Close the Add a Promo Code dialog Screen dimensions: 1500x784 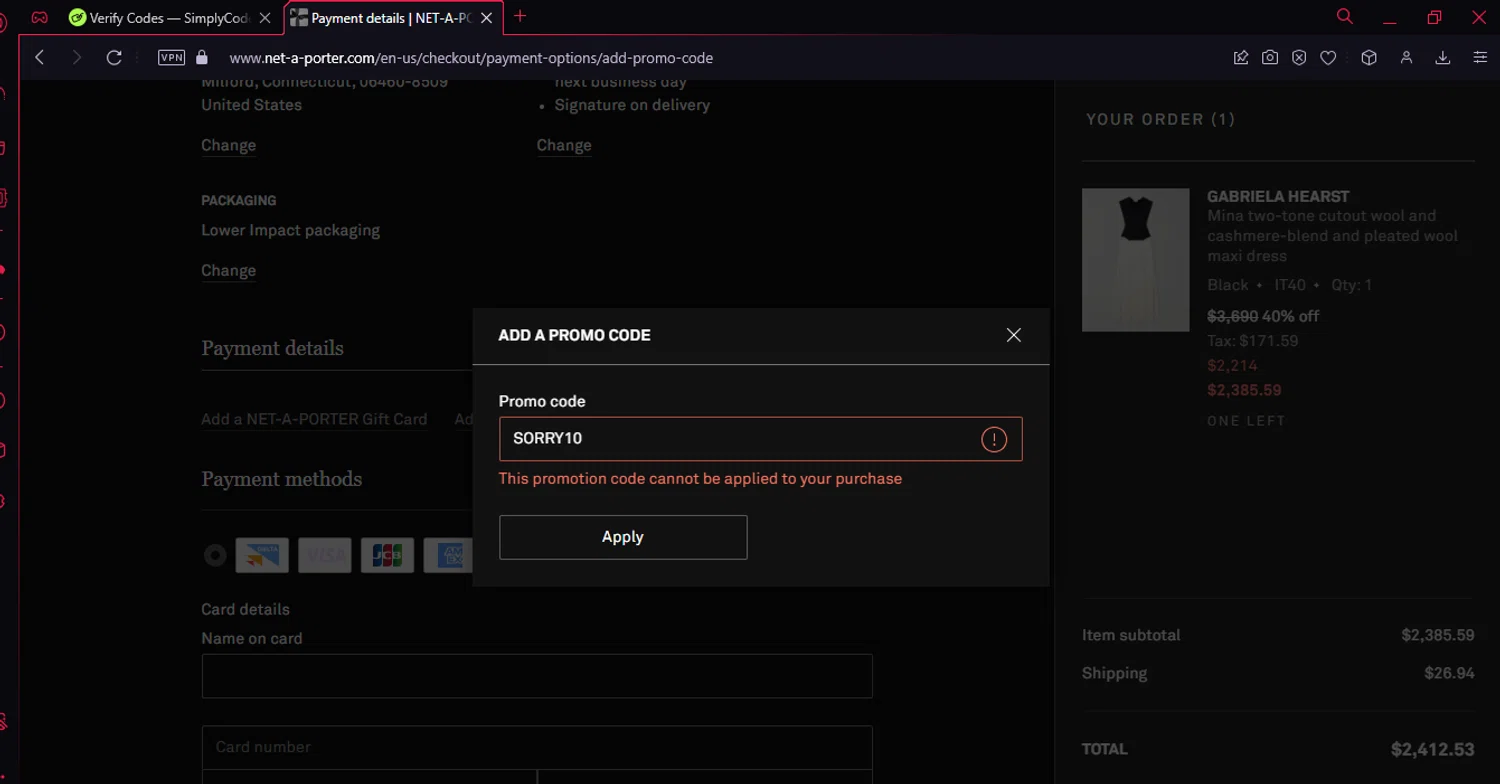pyautogui.click(x=1013, y=335)
